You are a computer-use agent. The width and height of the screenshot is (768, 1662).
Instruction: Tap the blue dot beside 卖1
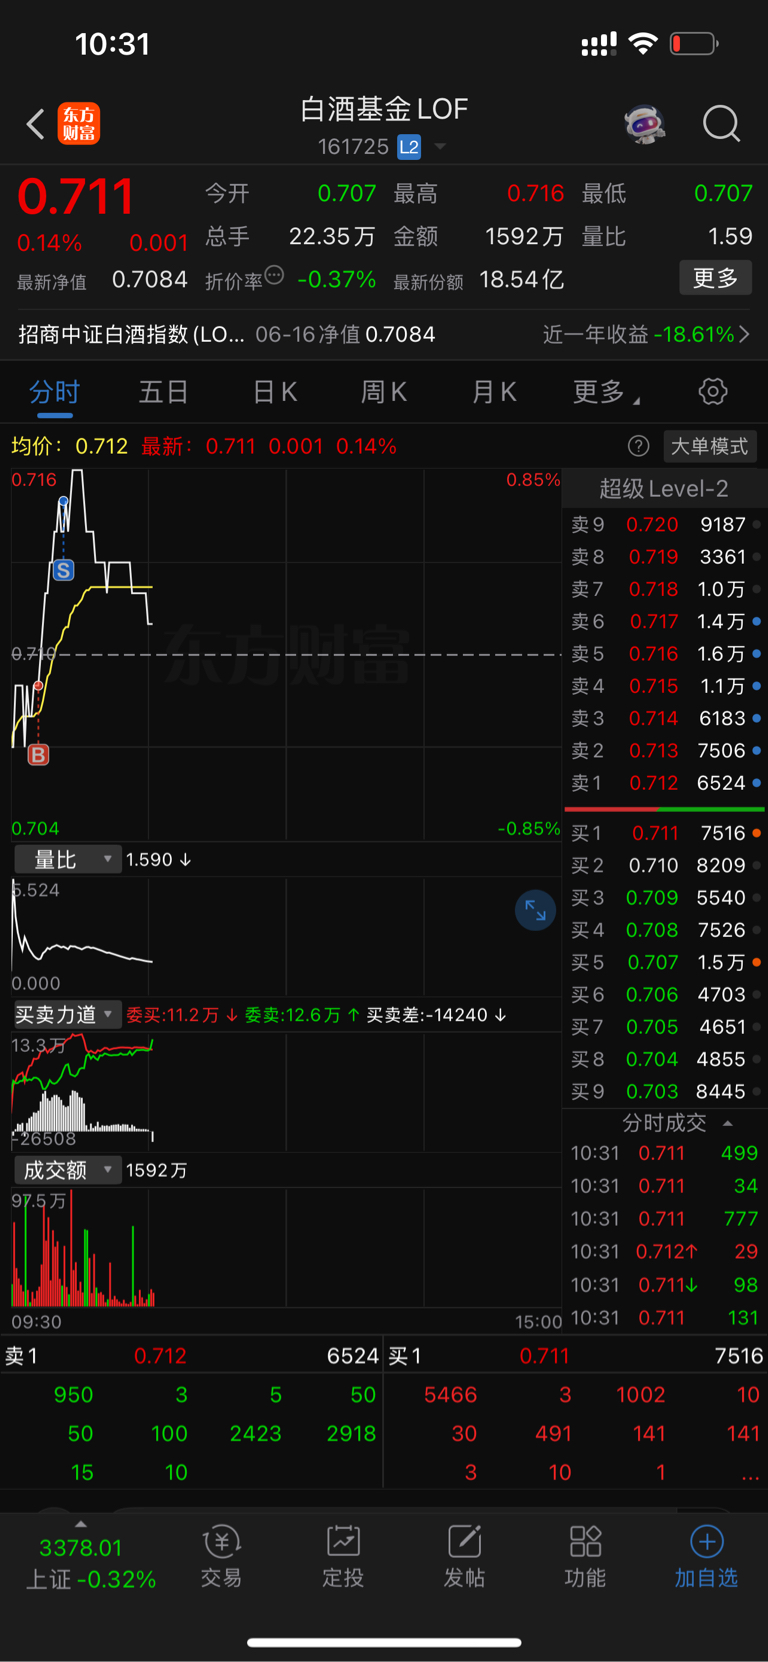[x=757, y=783]
